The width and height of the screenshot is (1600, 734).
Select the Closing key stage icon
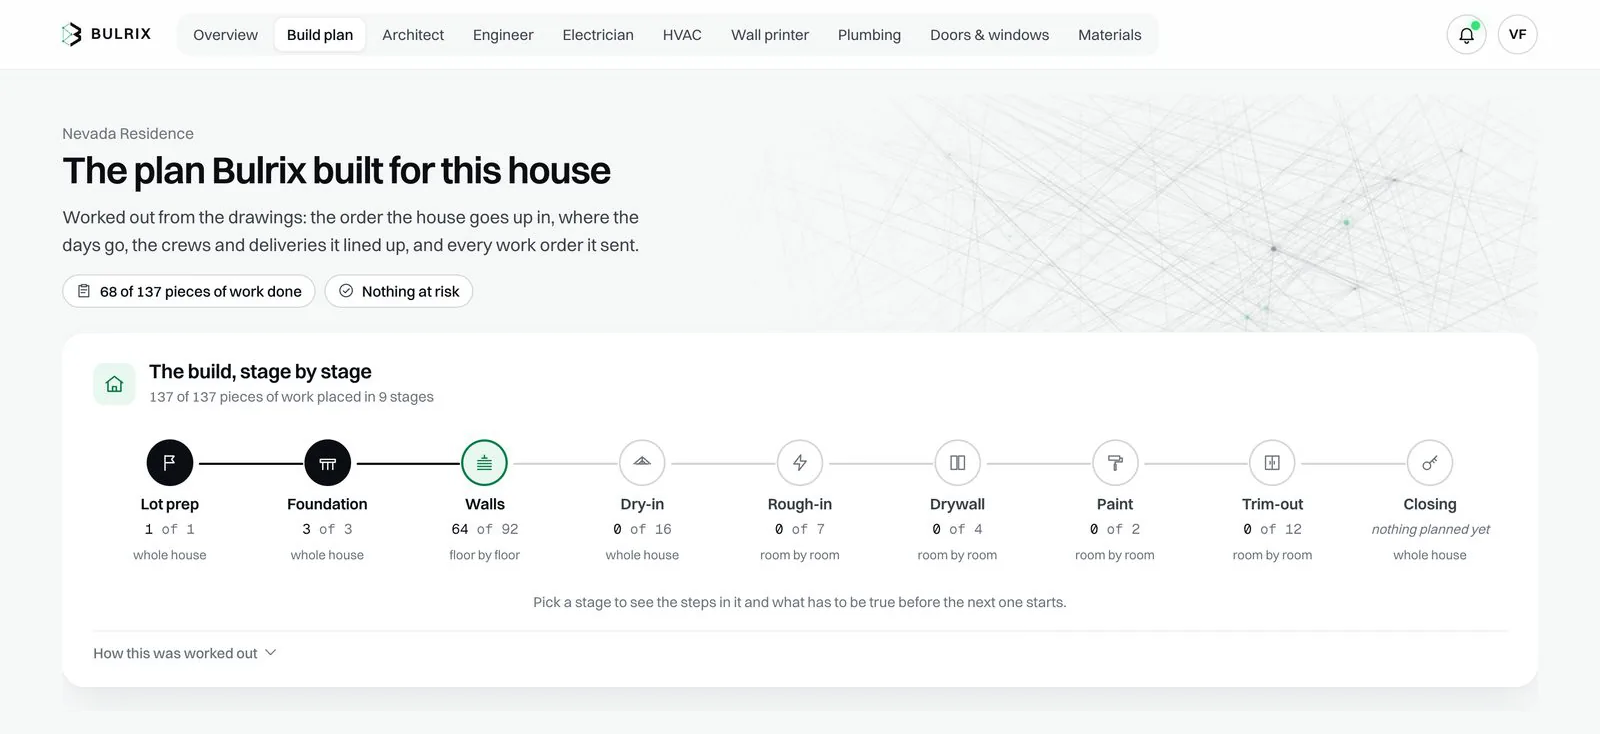click(x=1430, y=463)
